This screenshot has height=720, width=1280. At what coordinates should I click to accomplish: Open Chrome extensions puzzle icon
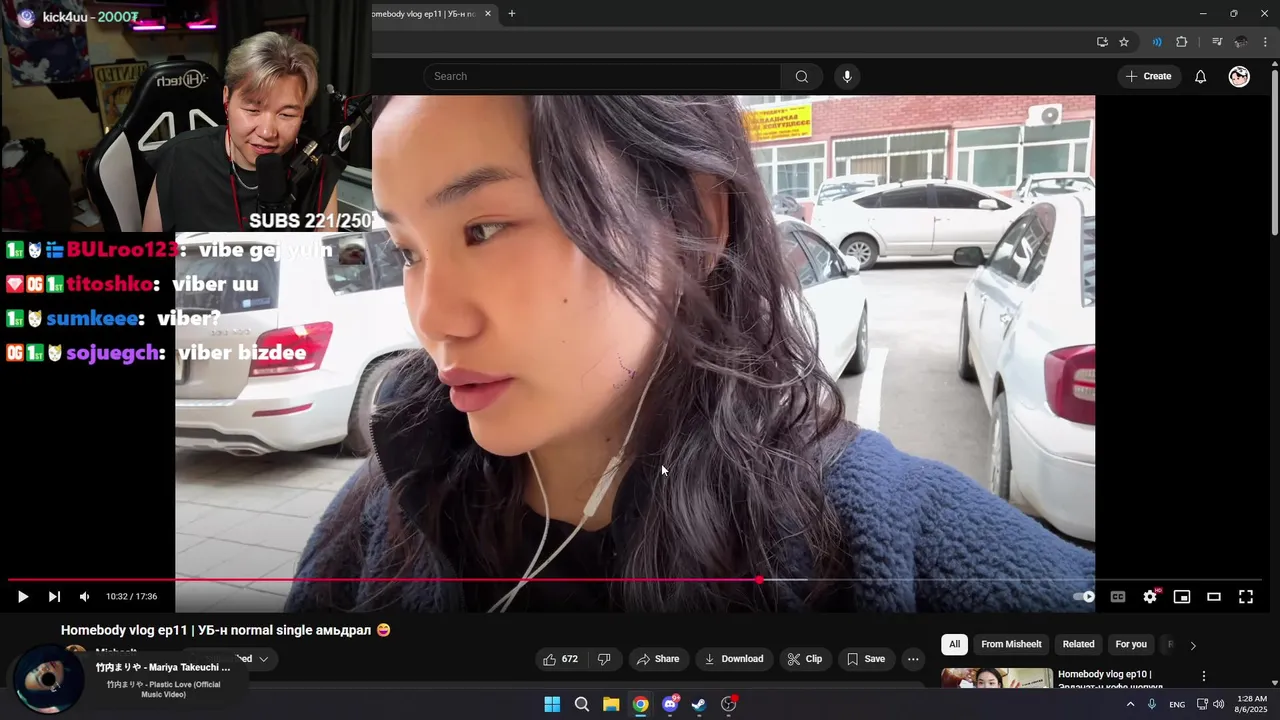[x=1182, y=42]
